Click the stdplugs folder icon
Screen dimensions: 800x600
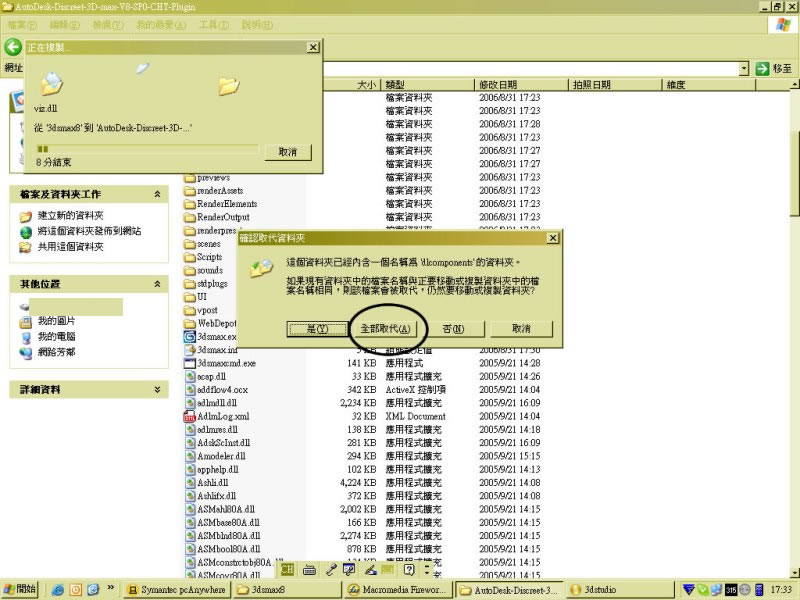click(x=190, y=284)
